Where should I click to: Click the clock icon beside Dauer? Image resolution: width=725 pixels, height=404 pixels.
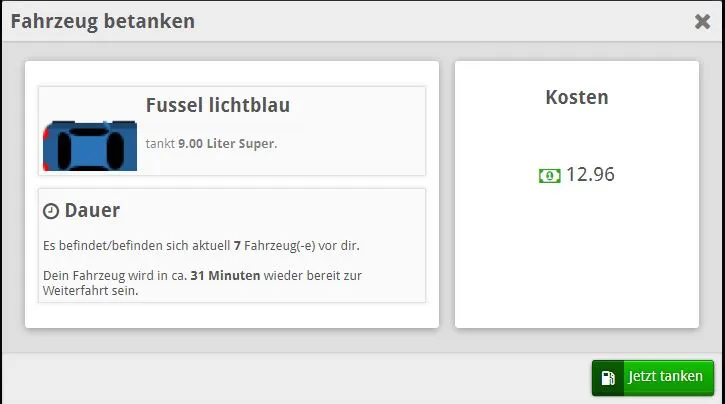point(51,212)
